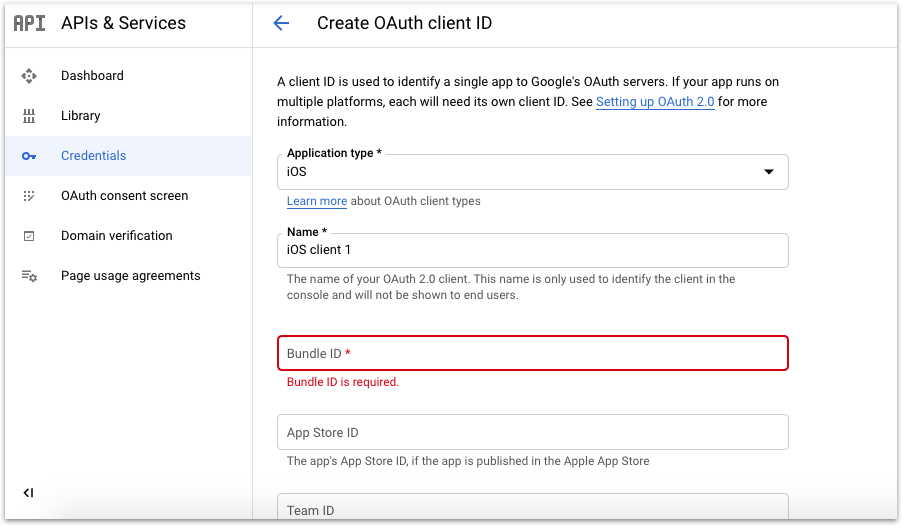Focus the Name field with iOS client 1
This screenshot has width=902, height=526.
[533, 250]
